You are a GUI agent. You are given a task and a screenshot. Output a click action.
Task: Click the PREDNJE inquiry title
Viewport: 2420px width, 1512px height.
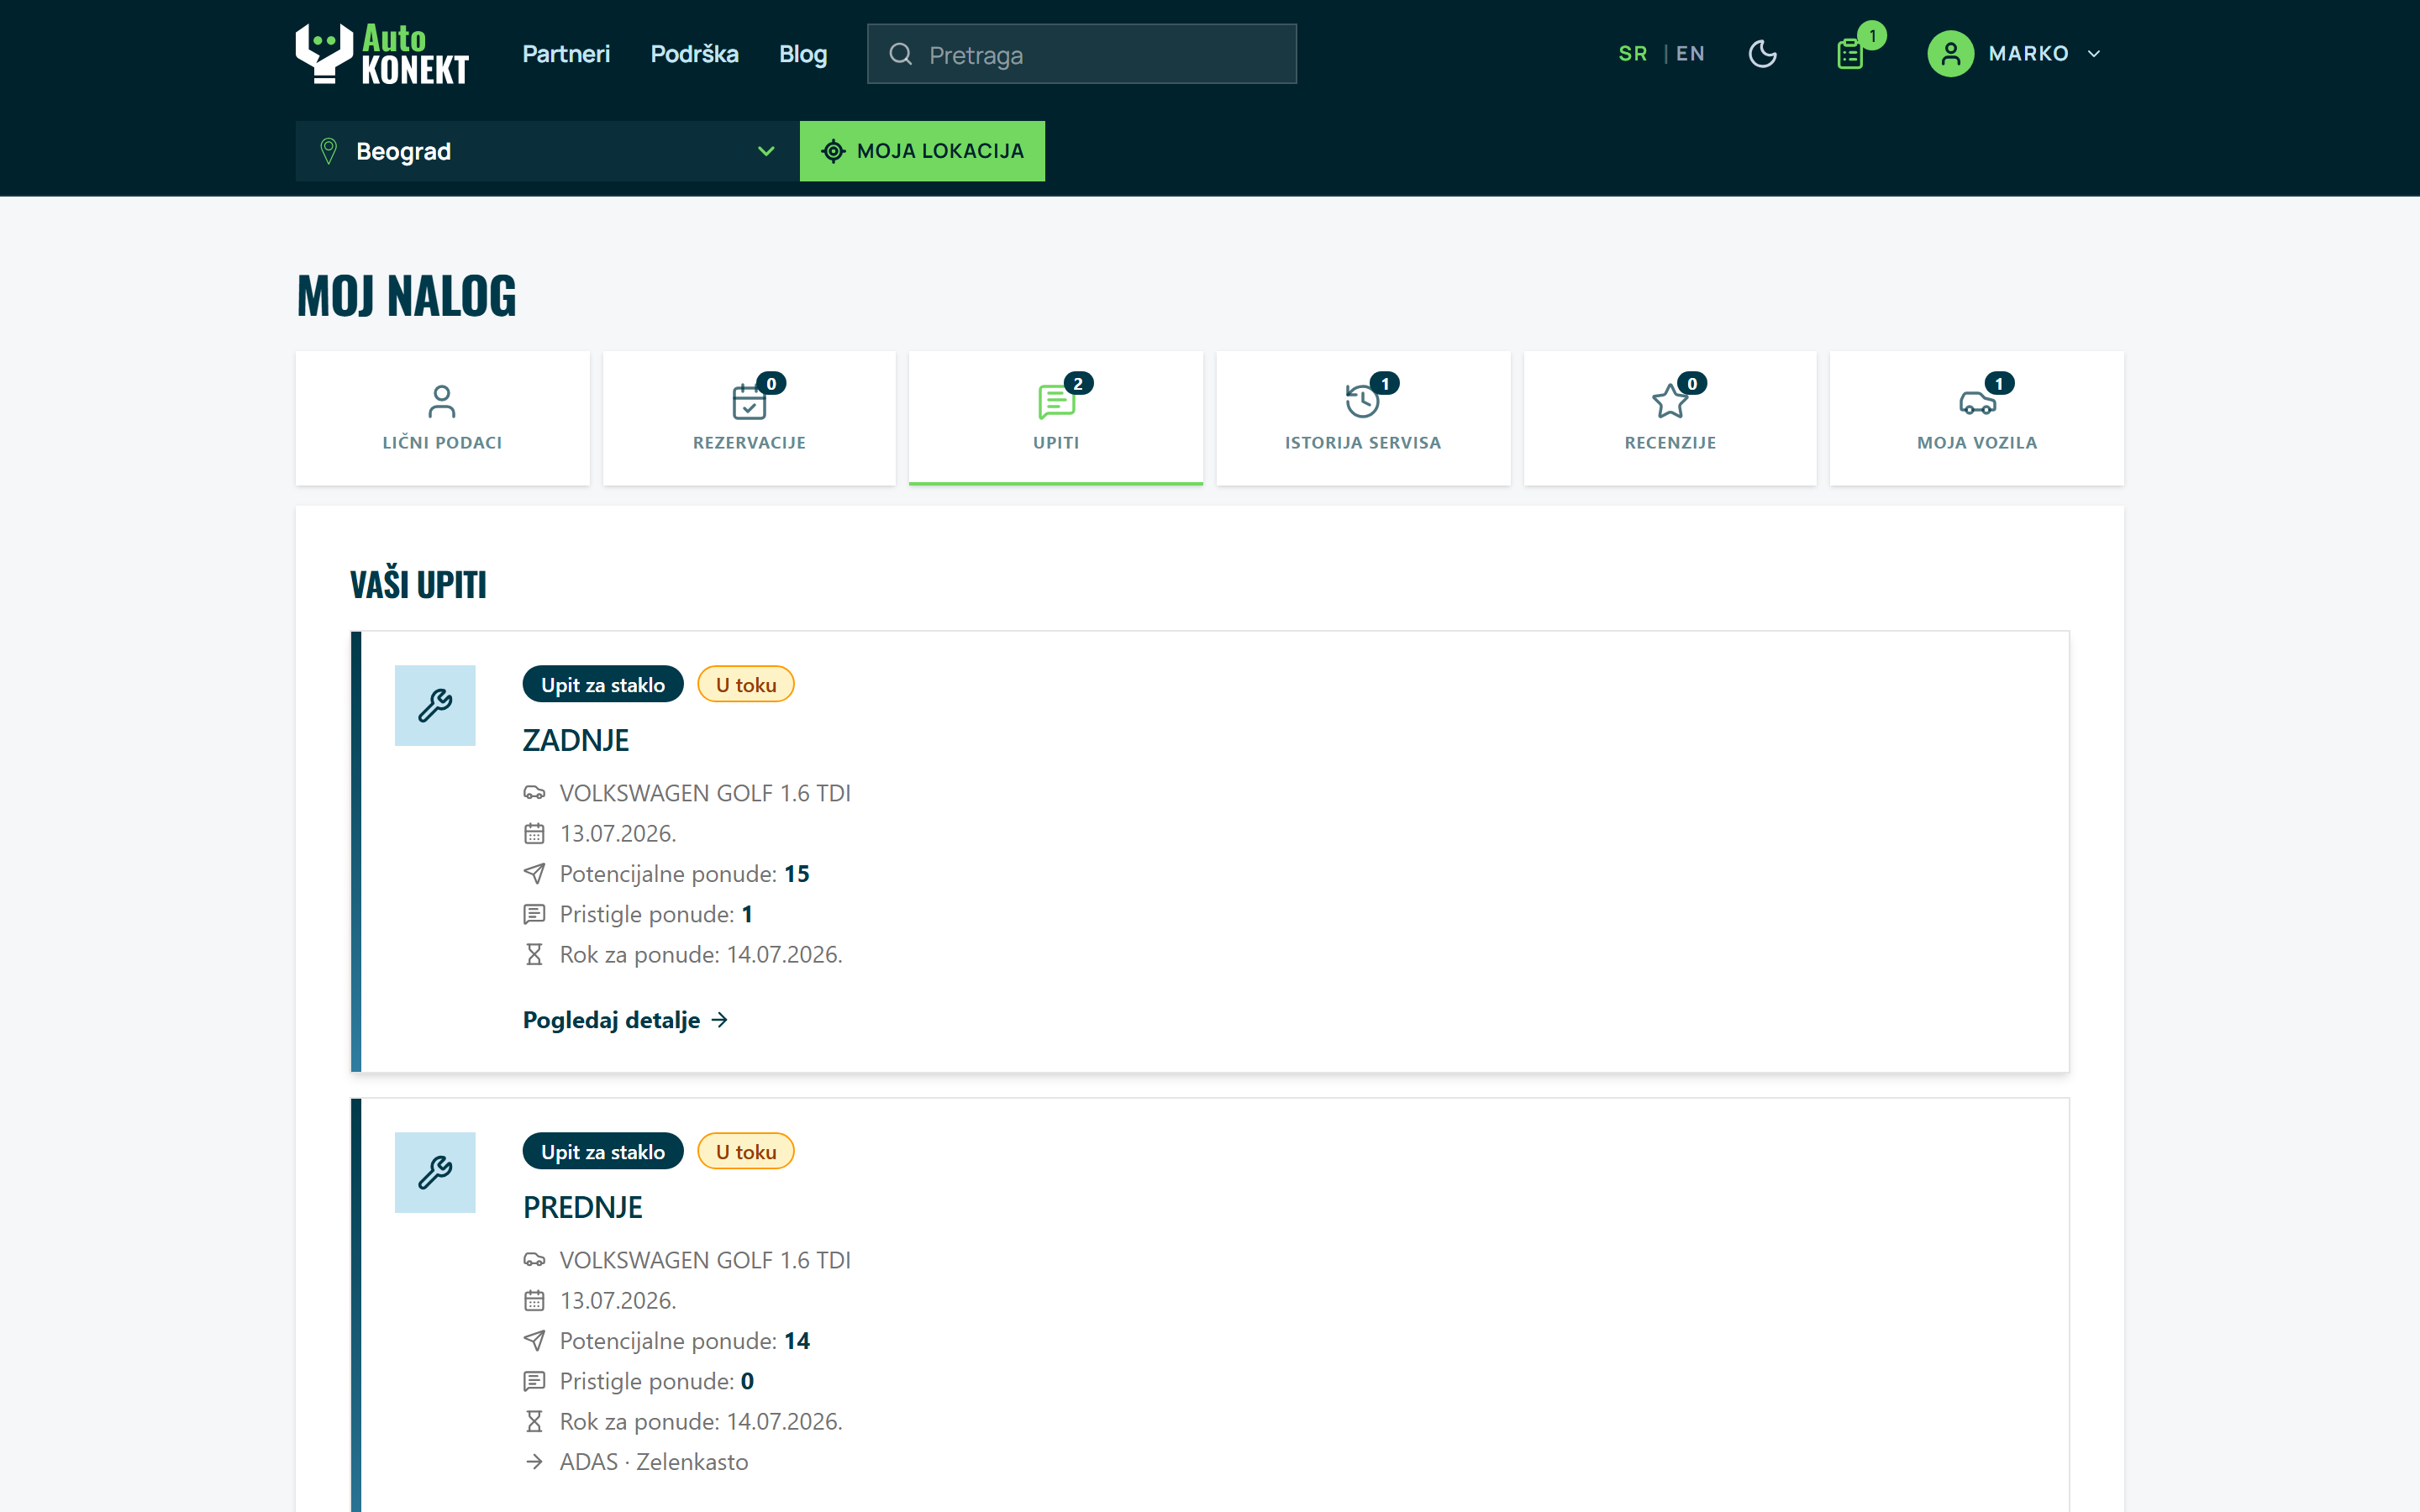[x=583, y=1208]
